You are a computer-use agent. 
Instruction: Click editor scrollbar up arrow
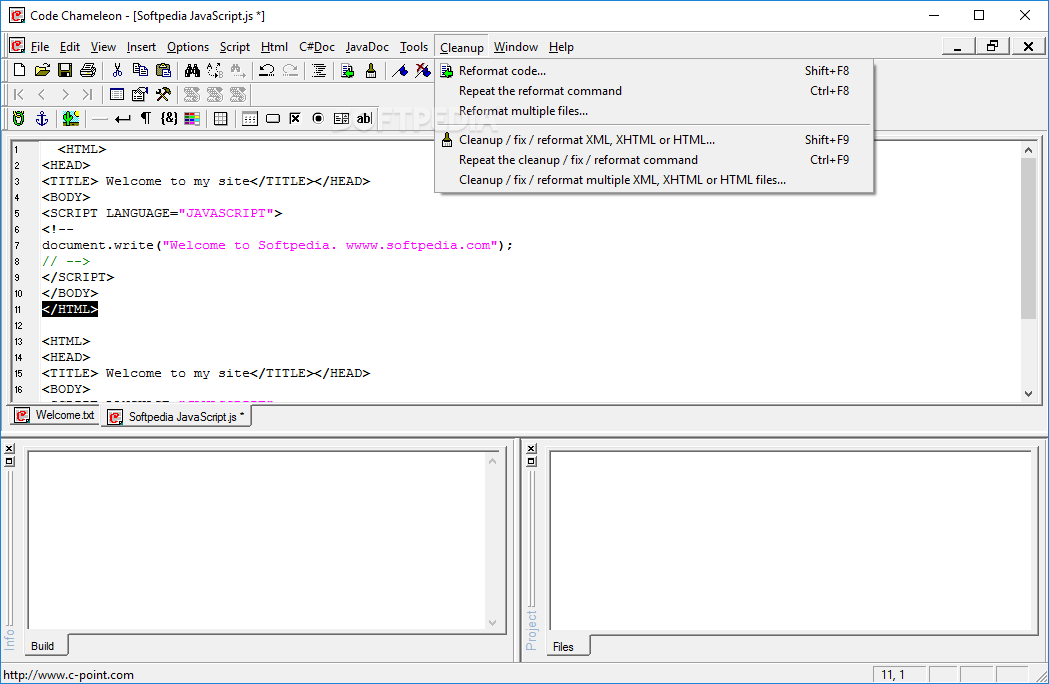1029,150
